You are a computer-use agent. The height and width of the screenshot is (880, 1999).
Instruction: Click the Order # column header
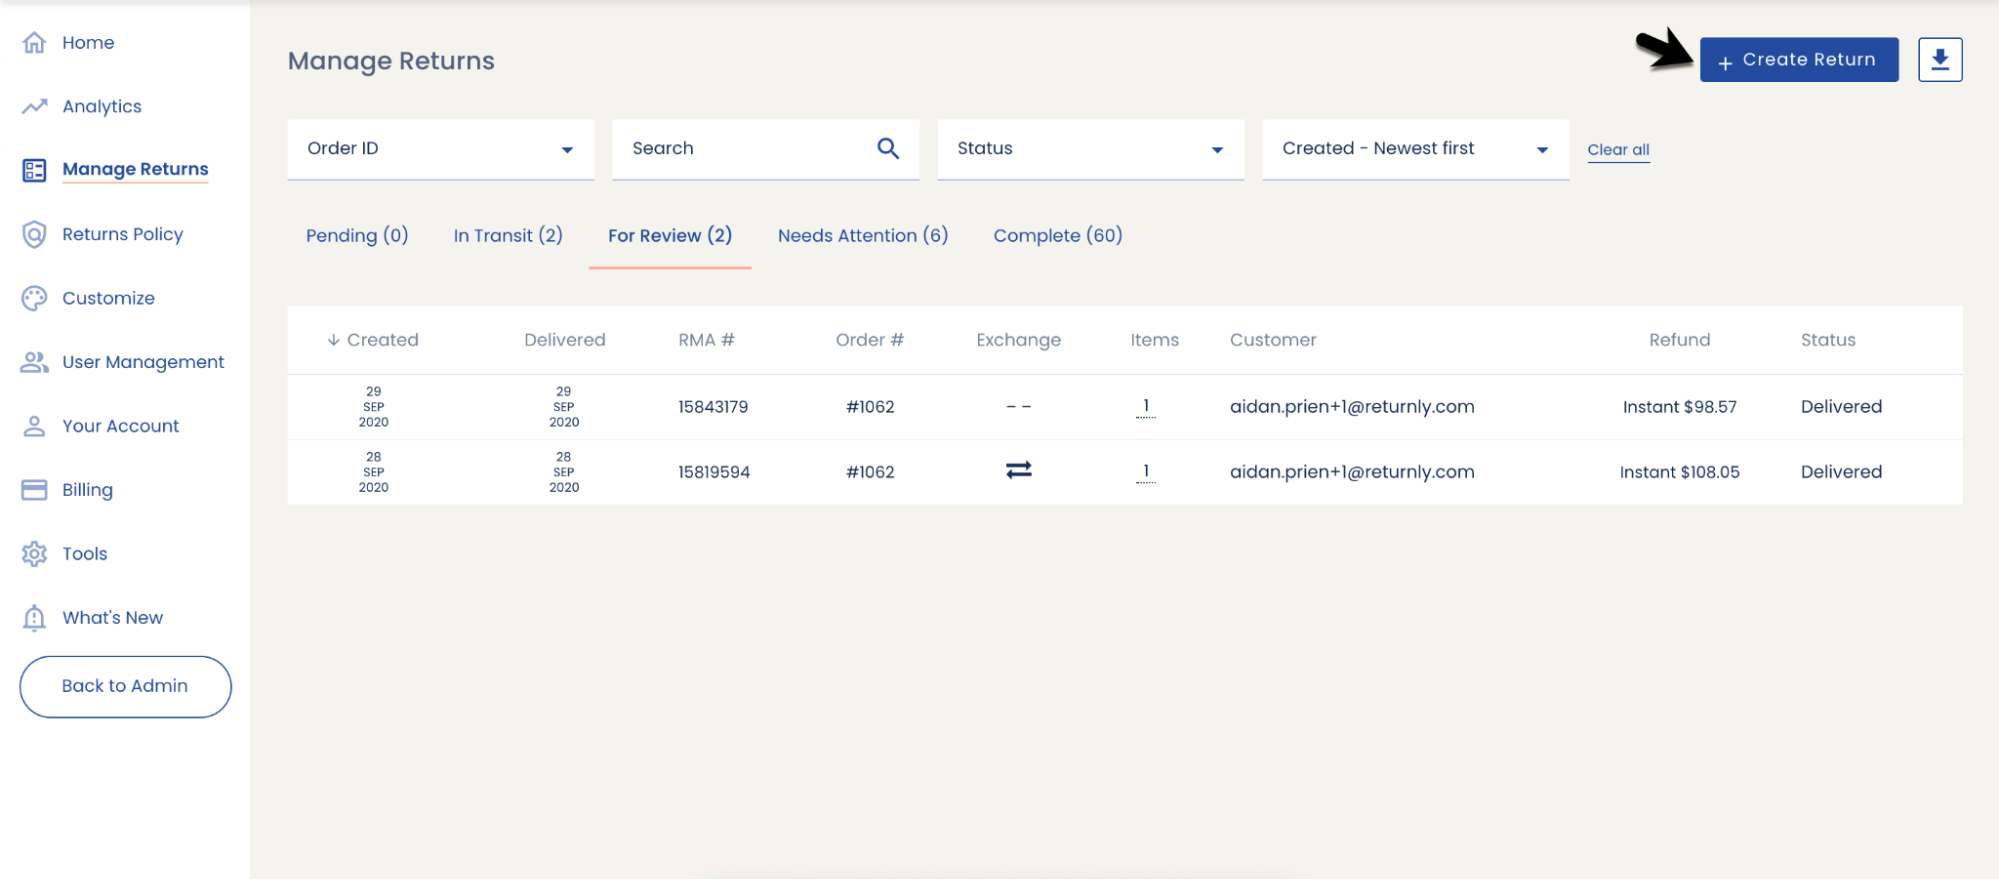point(870,340)
